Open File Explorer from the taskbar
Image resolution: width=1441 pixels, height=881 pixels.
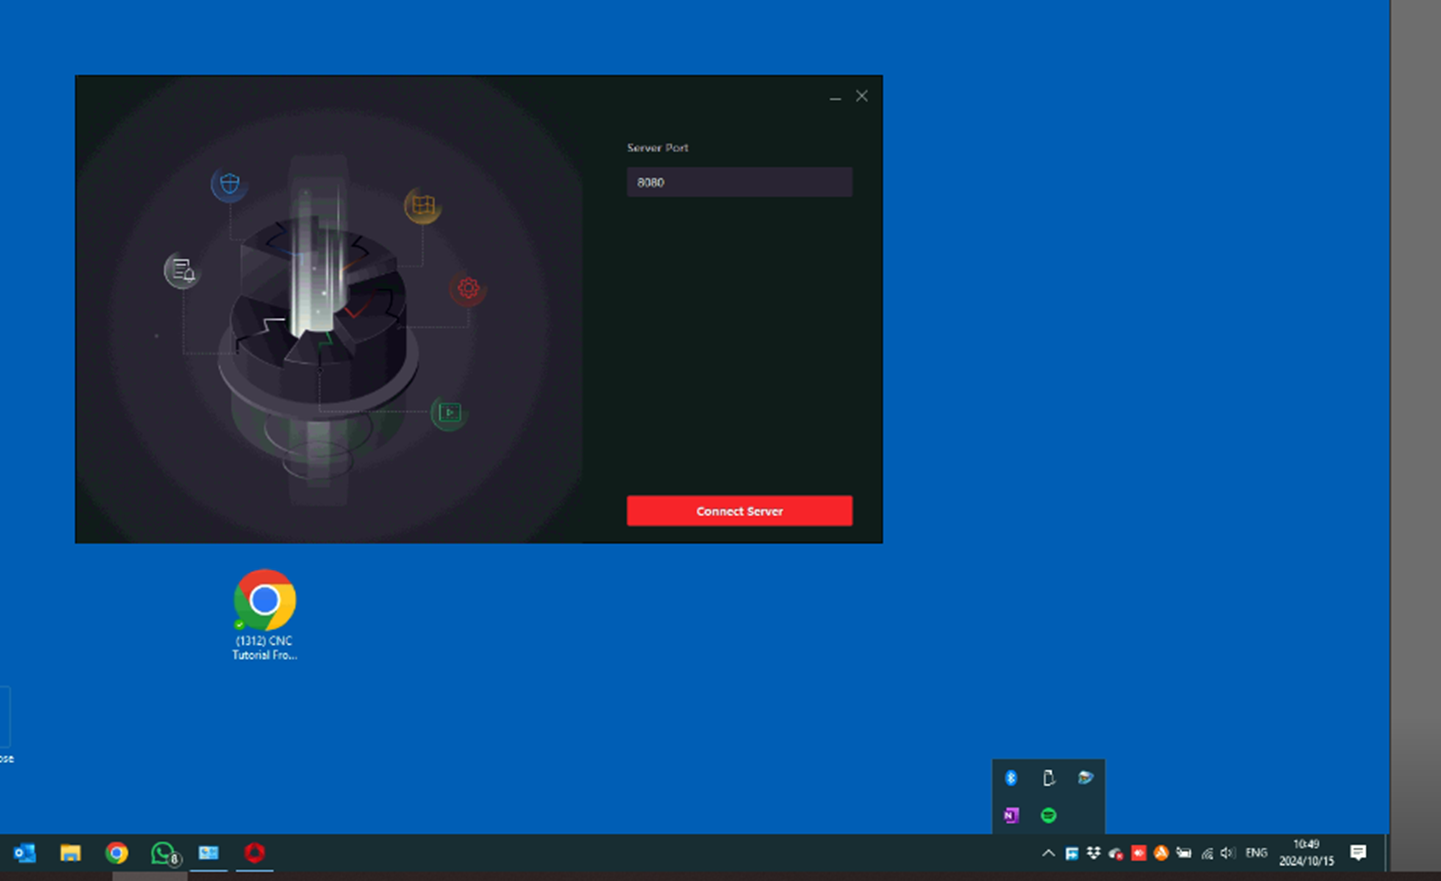70,853
